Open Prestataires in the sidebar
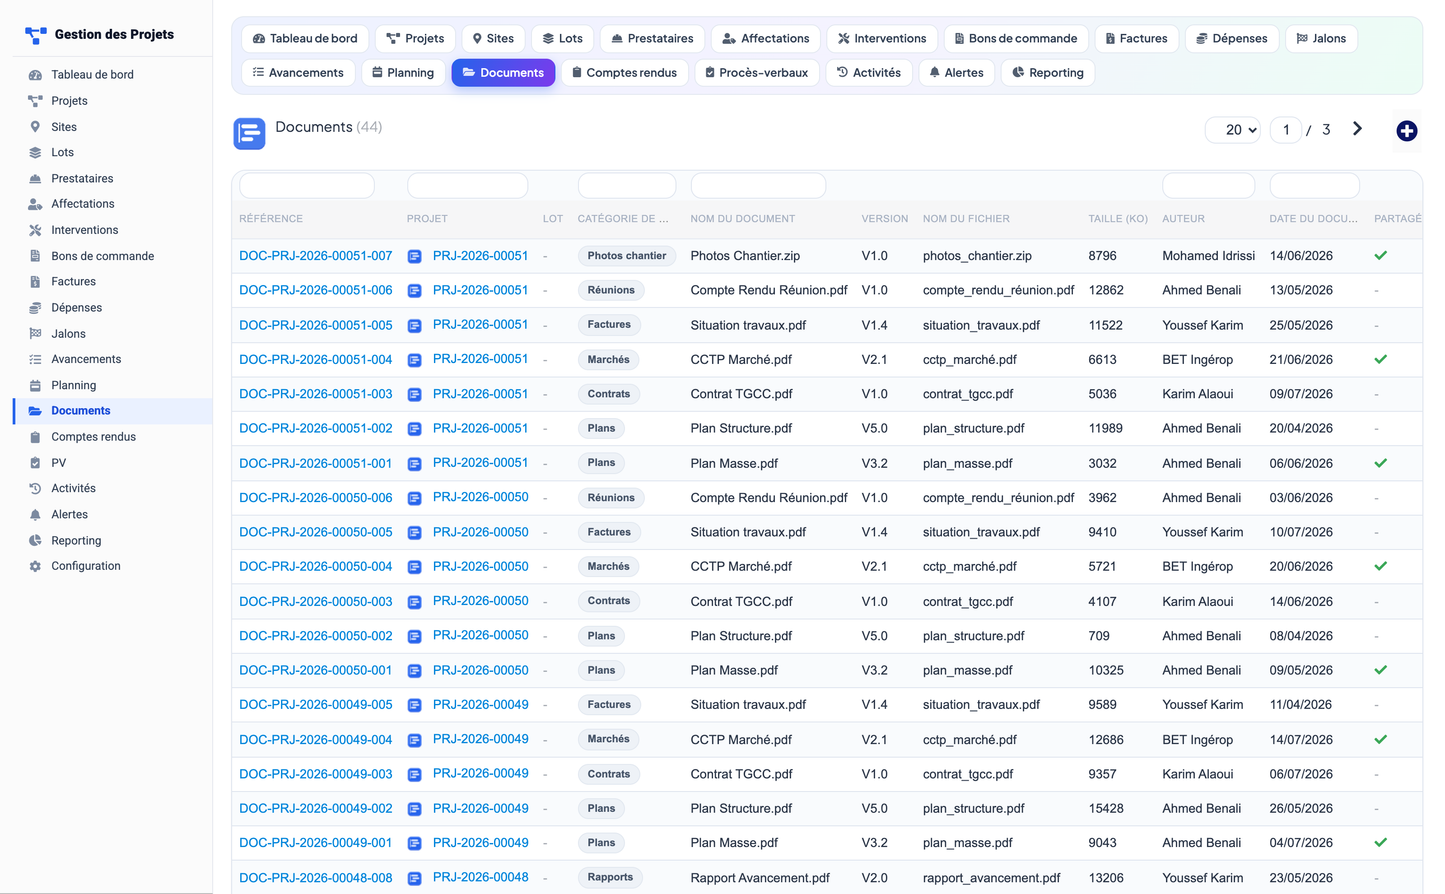Viewport: 1445px width, 894px height. (82, 178)
